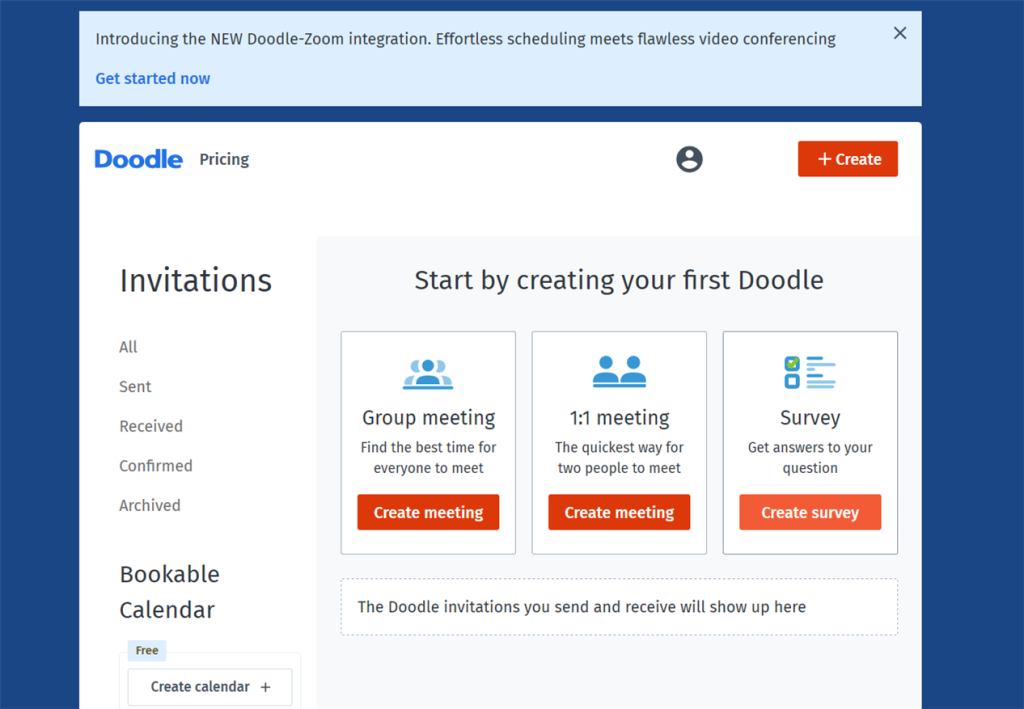Click the user account profile icon
Viewport: 1024px width, 709px height.
tap(689, 159)
